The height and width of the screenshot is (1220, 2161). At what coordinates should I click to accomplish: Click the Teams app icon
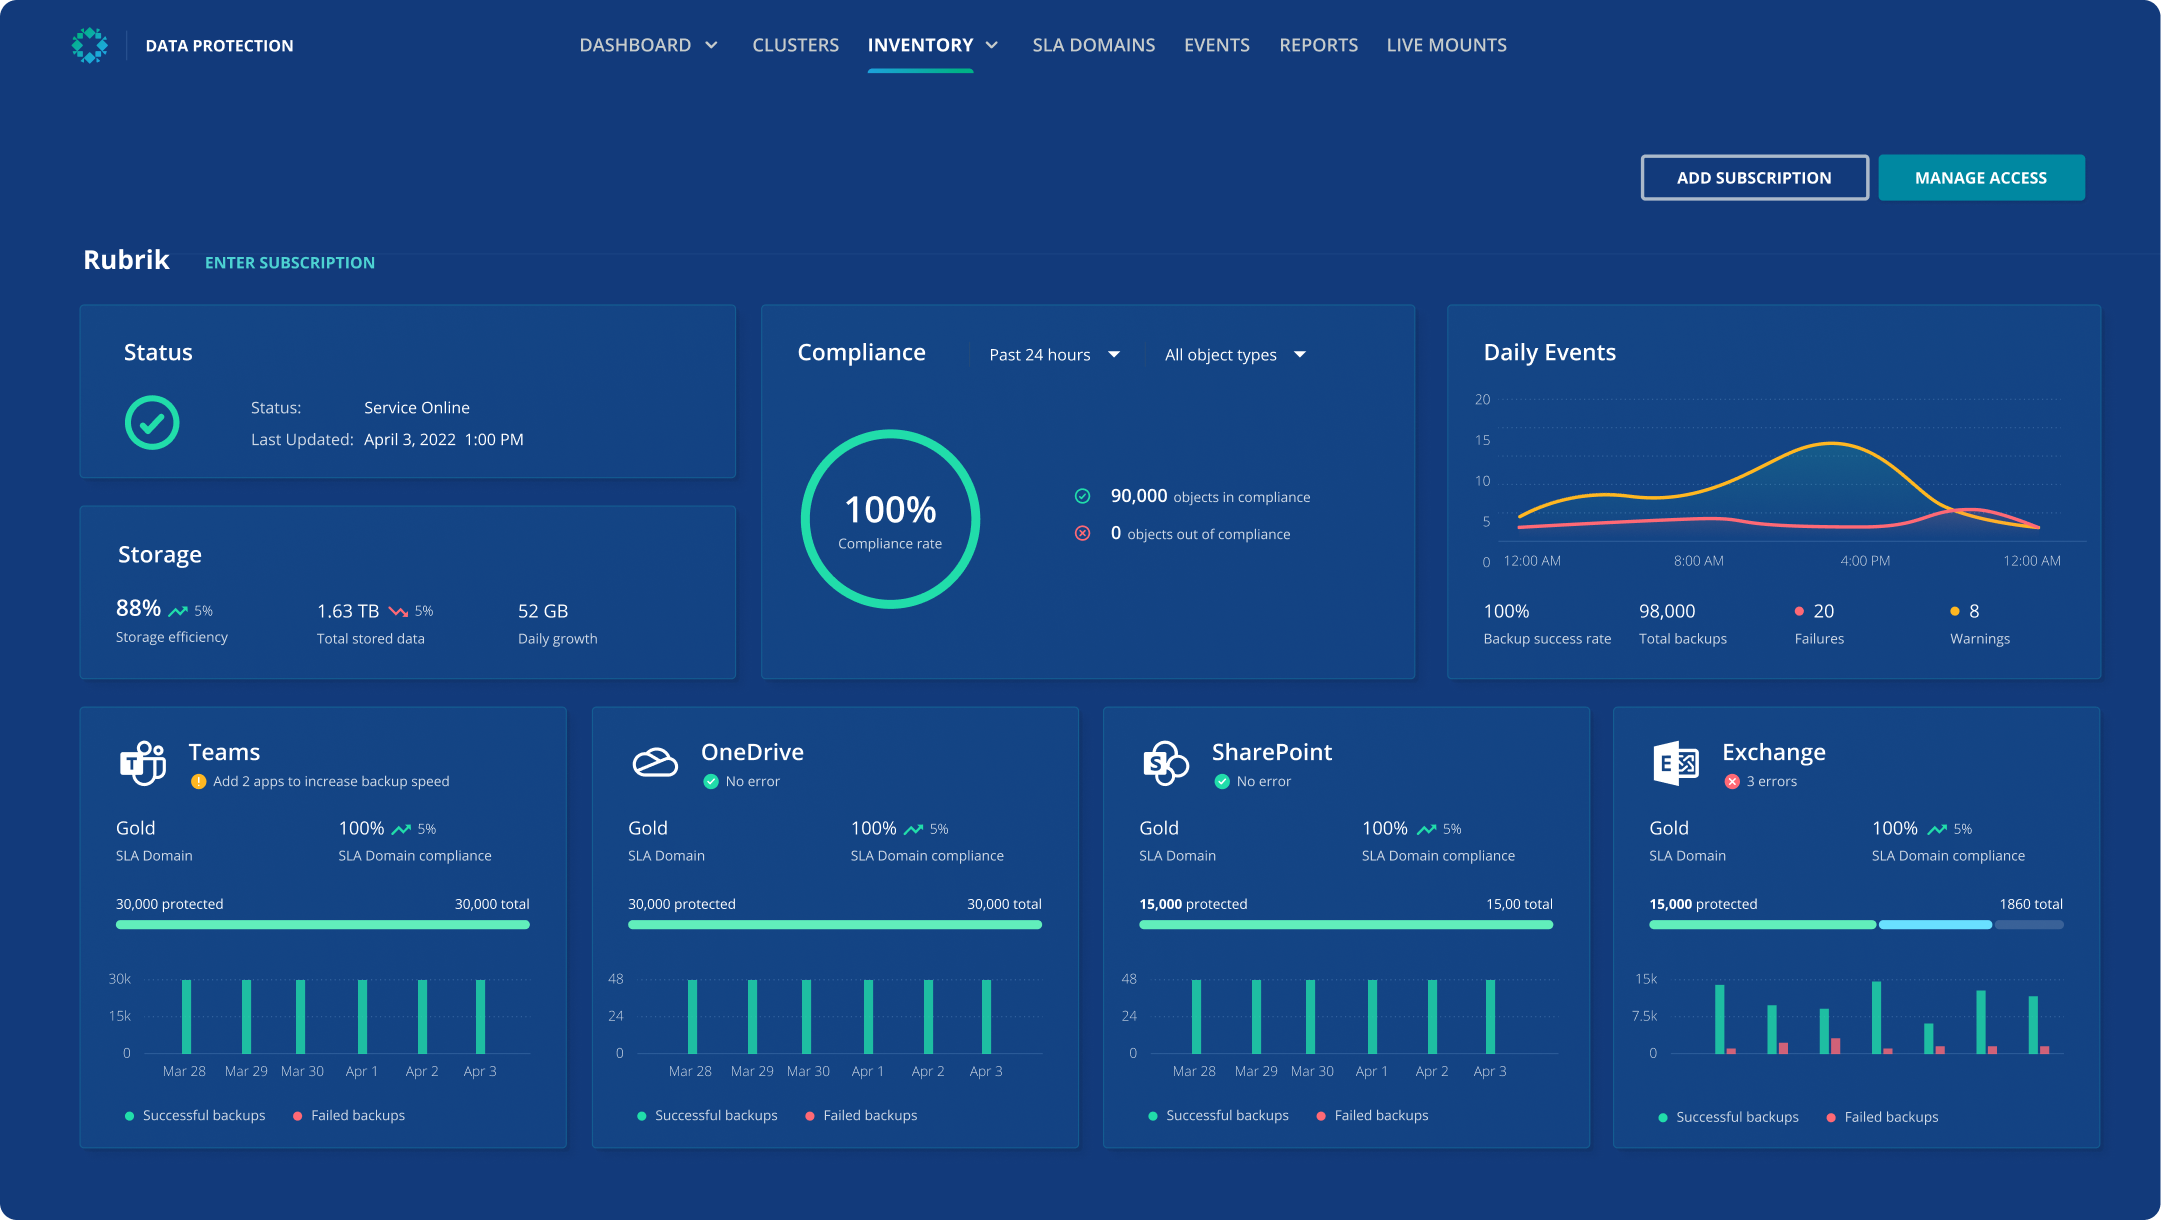143,763
